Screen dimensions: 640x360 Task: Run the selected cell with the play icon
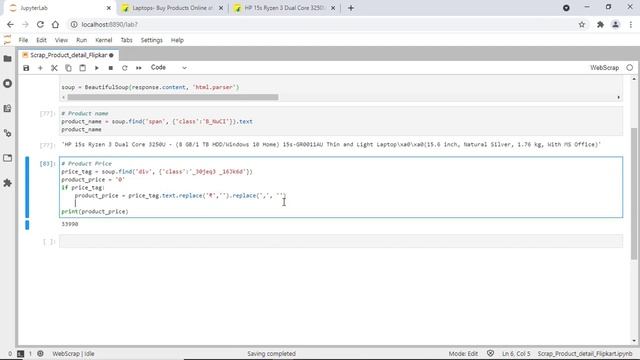(97, 68)
